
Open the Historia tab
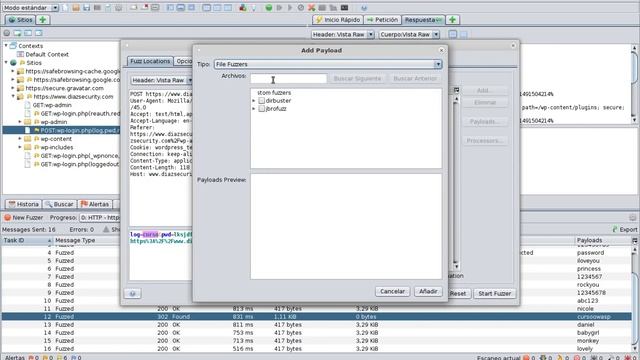point(24,204)
